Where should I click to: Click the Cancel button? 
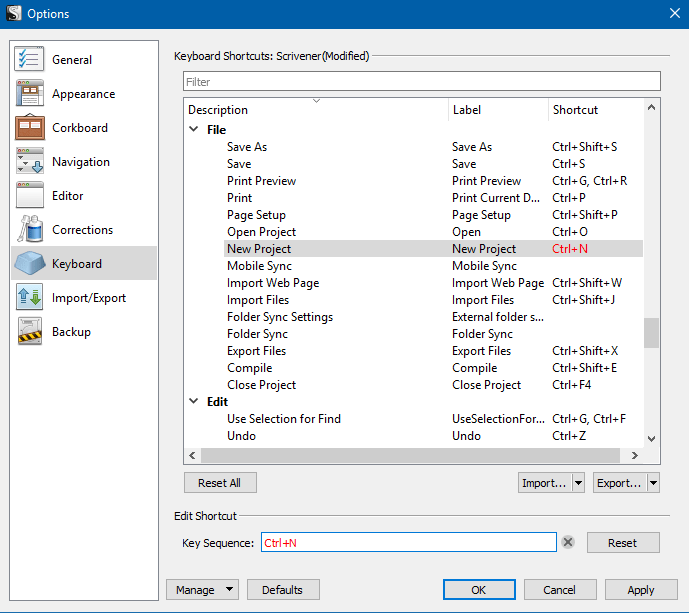(x=560, y=589)
